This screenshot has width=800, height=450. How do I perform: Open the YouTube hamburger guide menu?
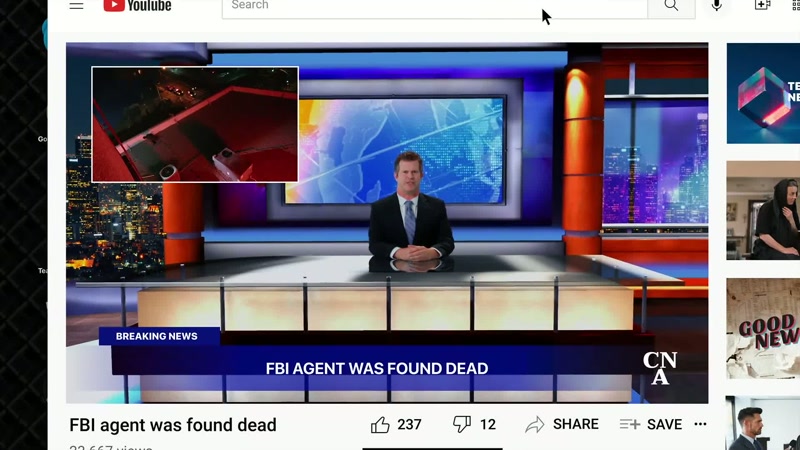tap(77, 6)
